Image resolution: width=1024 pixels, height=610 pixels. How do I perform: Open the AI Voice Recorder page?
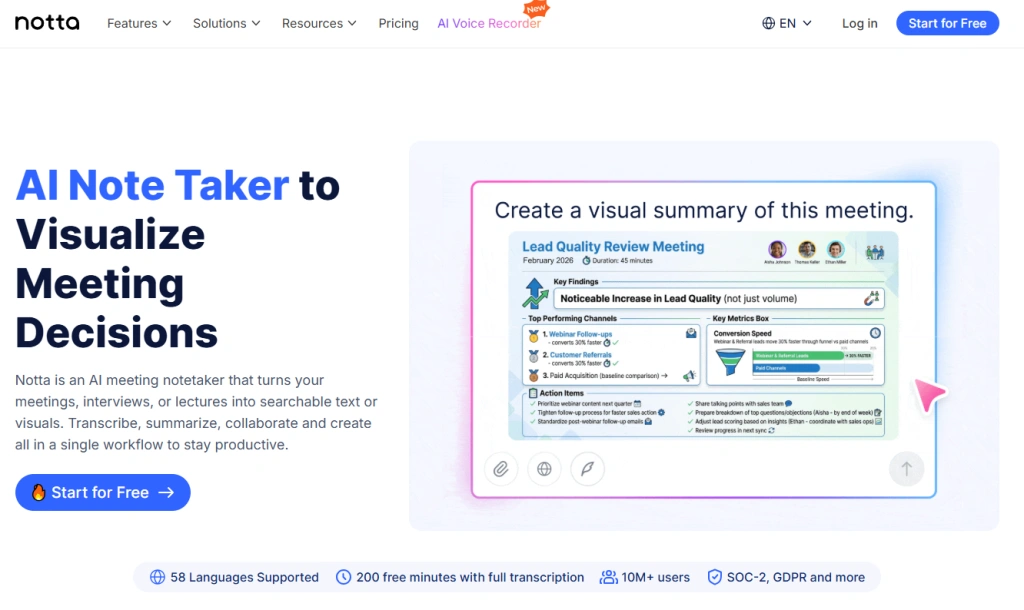[x=489, y=24]
